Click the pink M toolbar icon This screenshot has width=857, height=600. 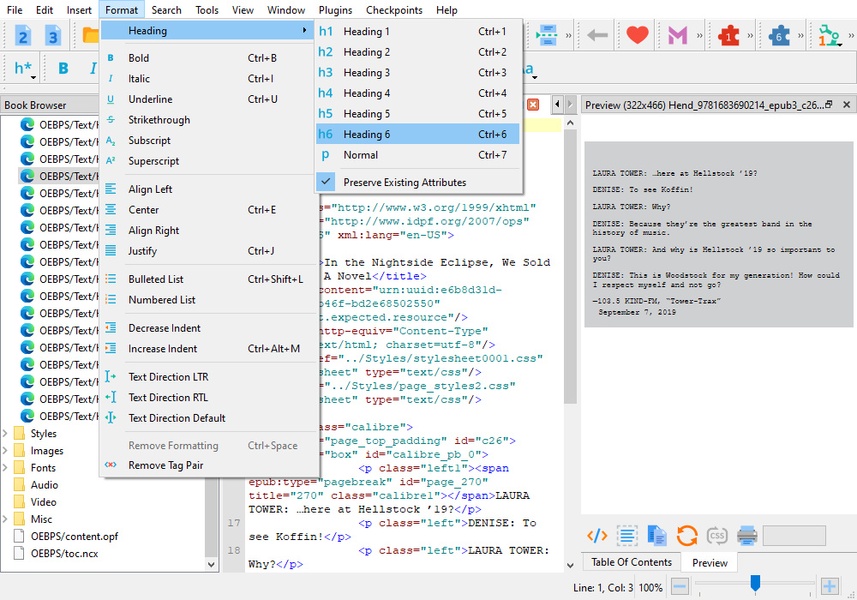pyautogui.click(x=678, y=36)
